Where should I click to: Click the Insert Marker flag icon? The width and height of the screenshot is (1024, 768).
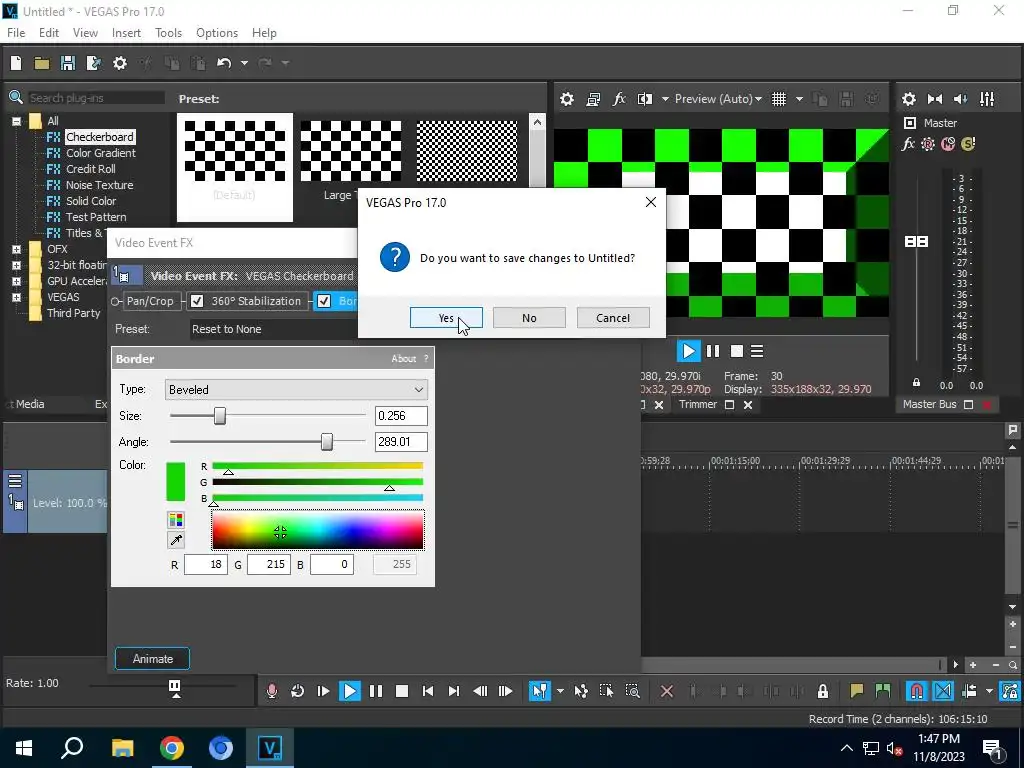(x=856, y=691)
